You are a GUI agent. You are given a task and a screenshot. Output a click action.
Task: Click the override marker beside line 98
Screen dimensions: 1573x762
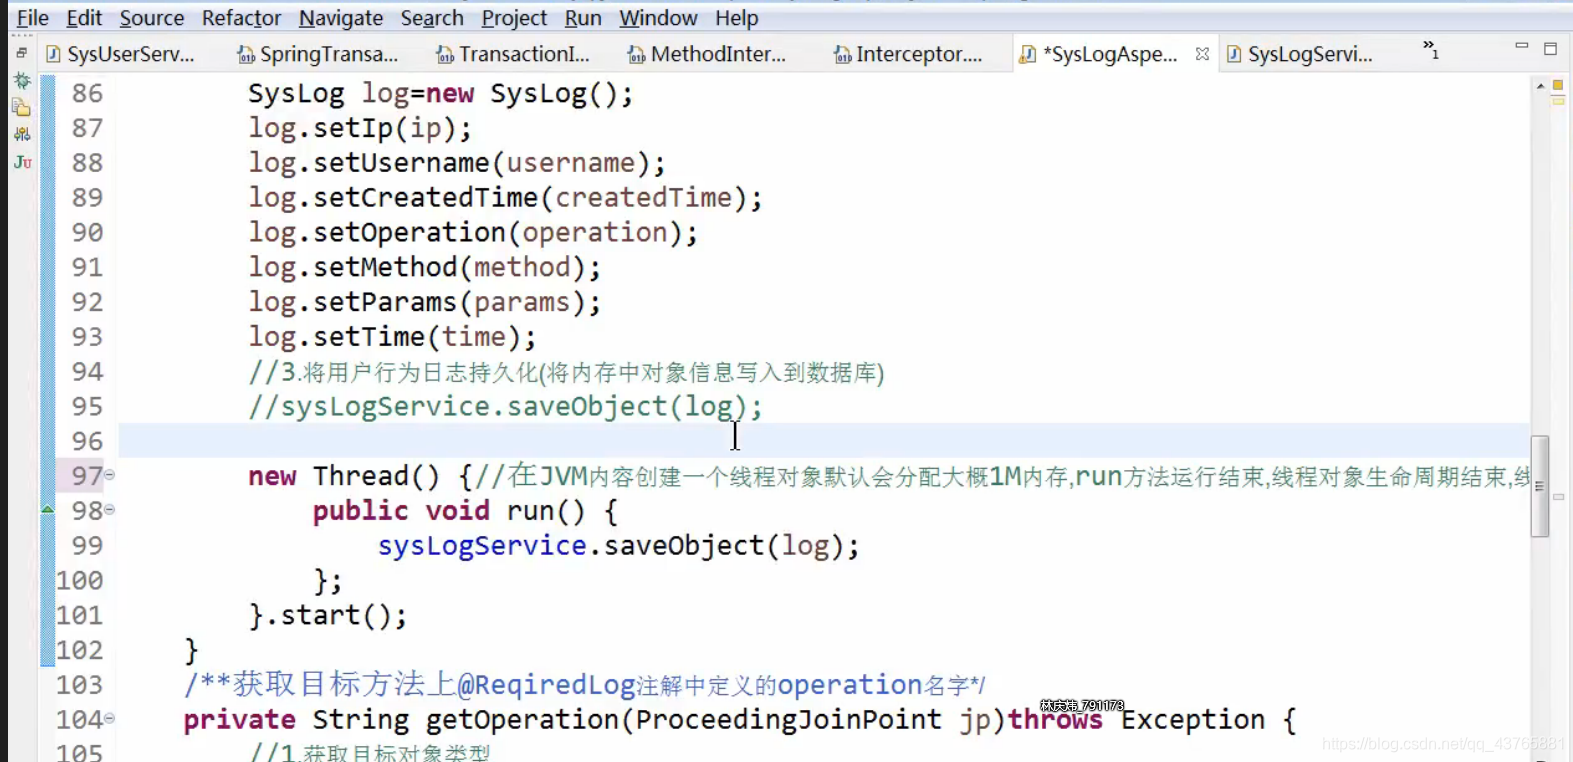(x=47, y=510)
